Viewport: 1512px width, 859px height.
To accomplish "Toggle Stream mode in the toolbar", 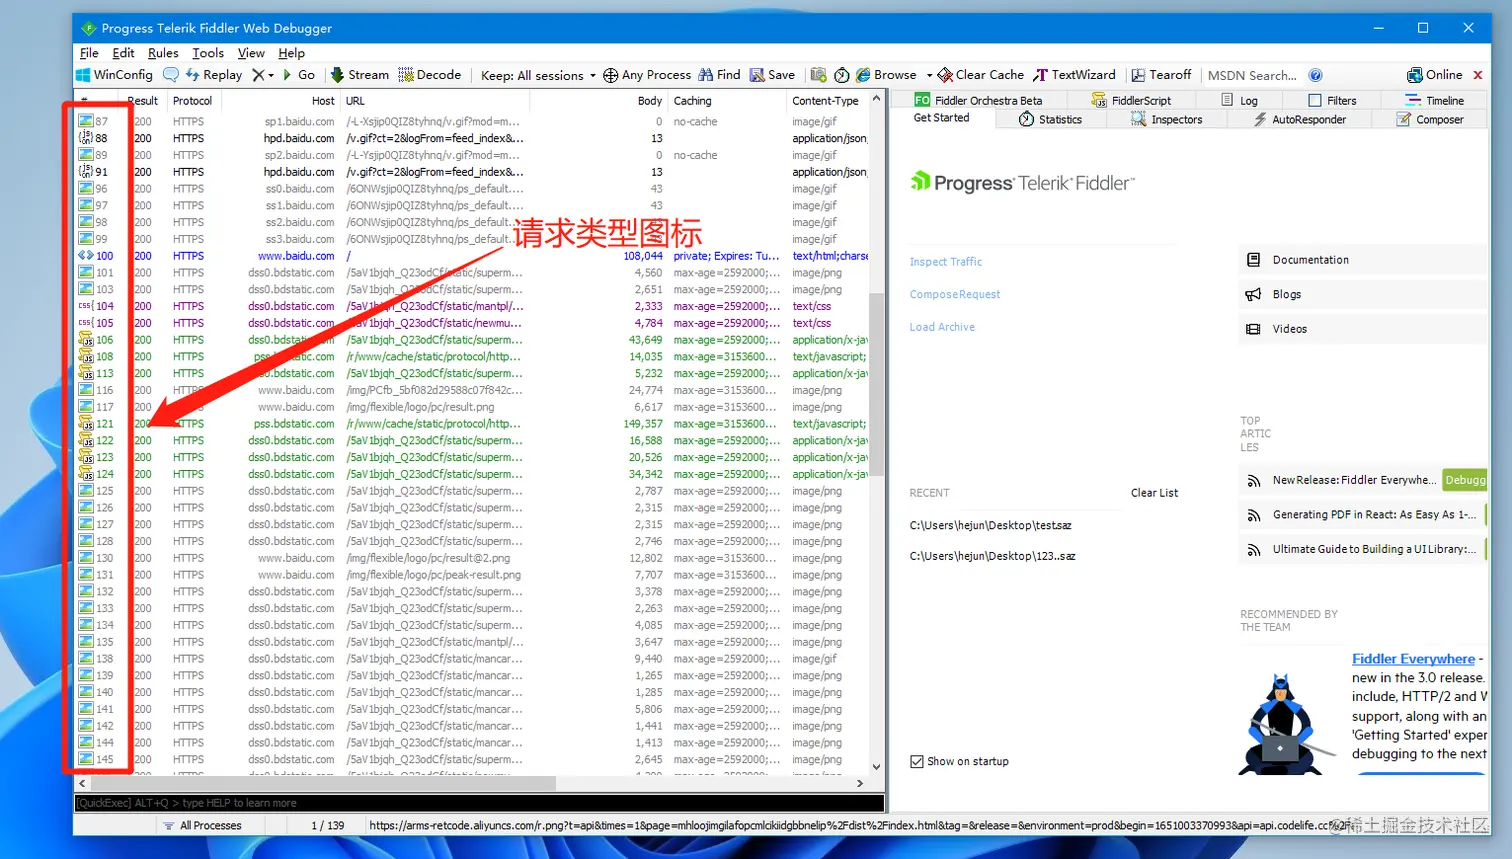I will coord(359,75).
